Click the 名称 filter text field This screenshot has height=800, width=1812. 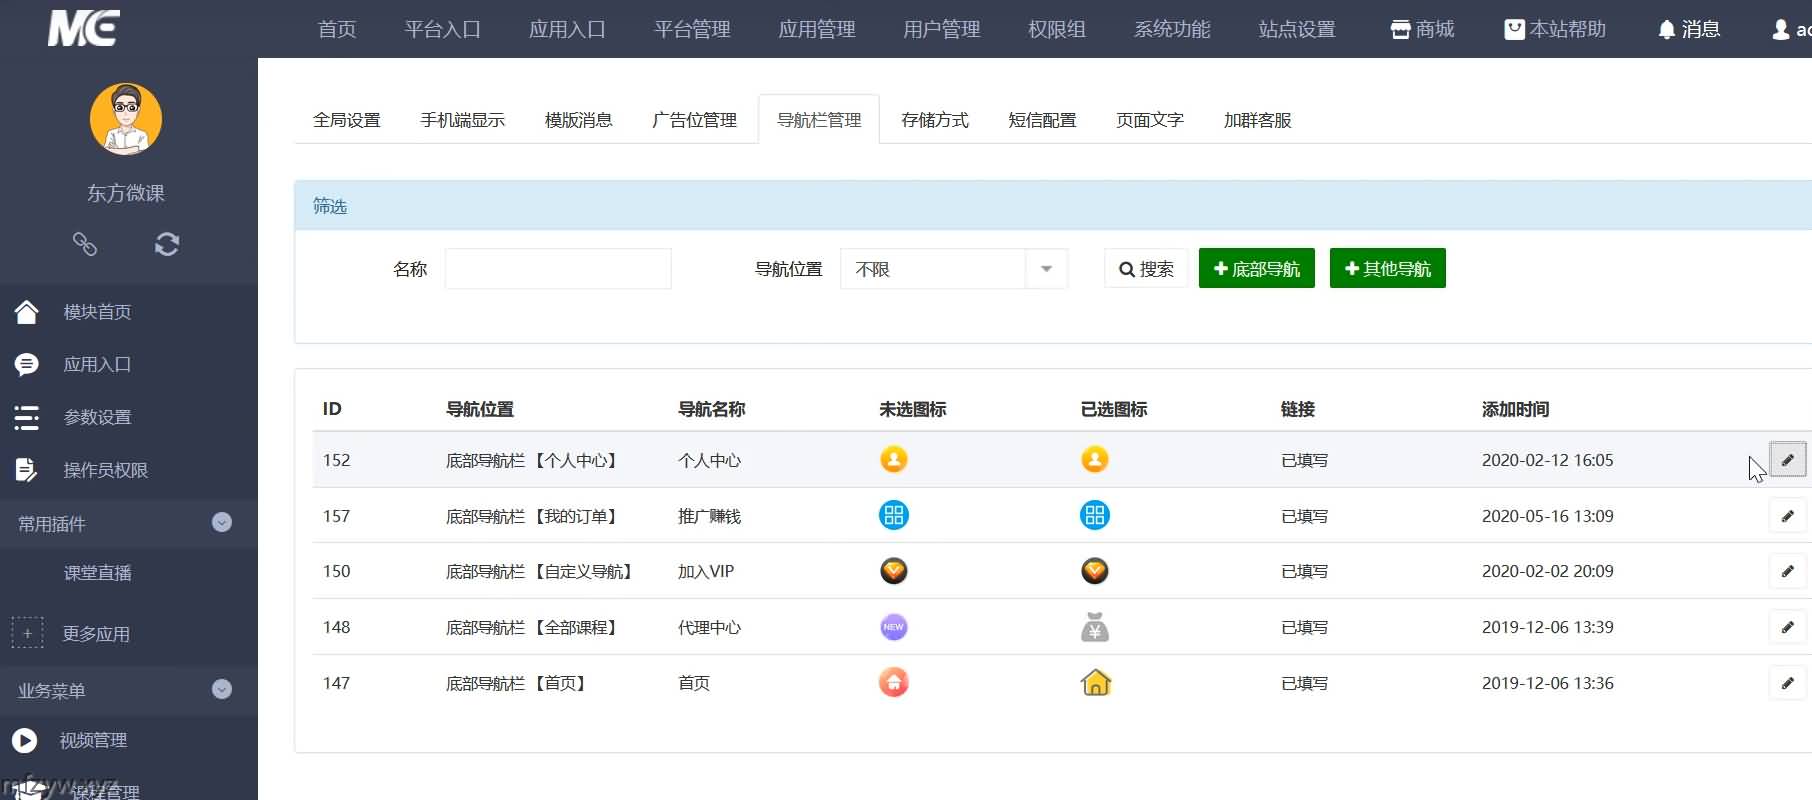(x=558, y=269)
